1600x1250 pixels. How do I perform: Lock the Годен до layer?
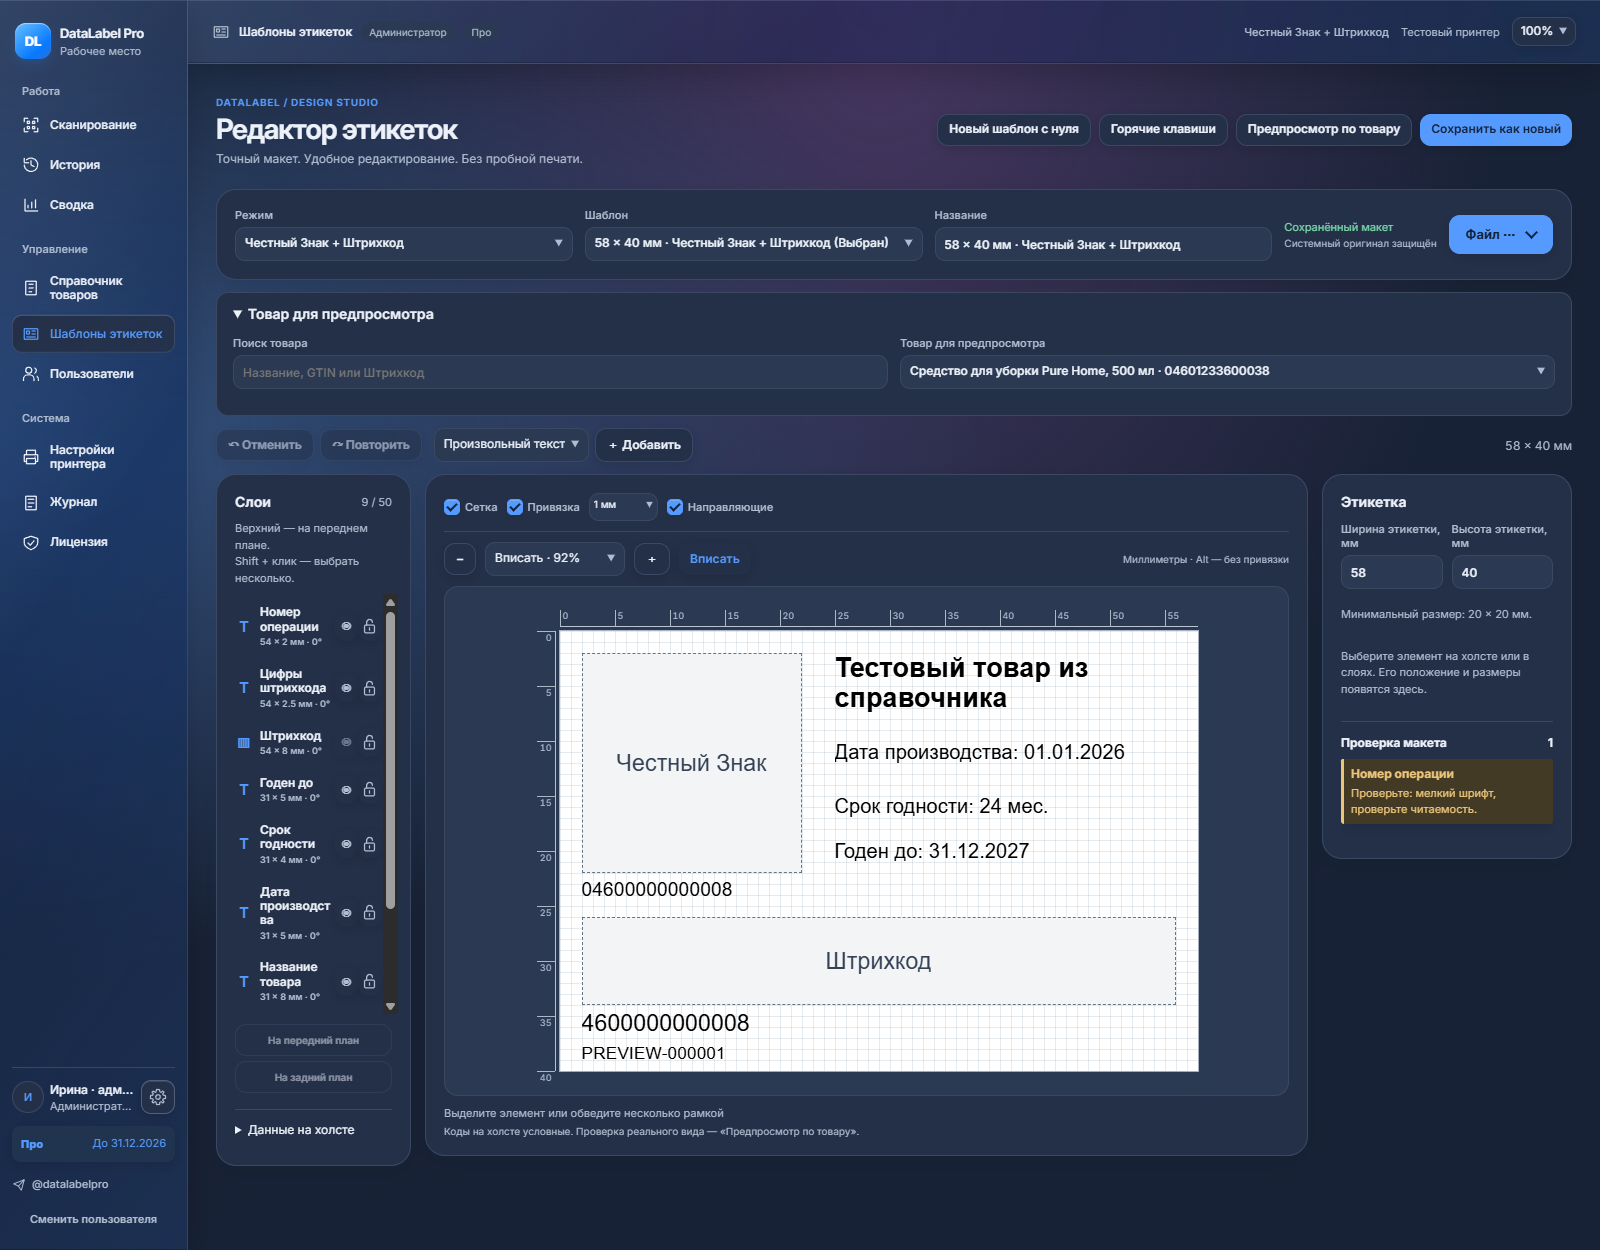pyautogui.click(x=369, y=789)
